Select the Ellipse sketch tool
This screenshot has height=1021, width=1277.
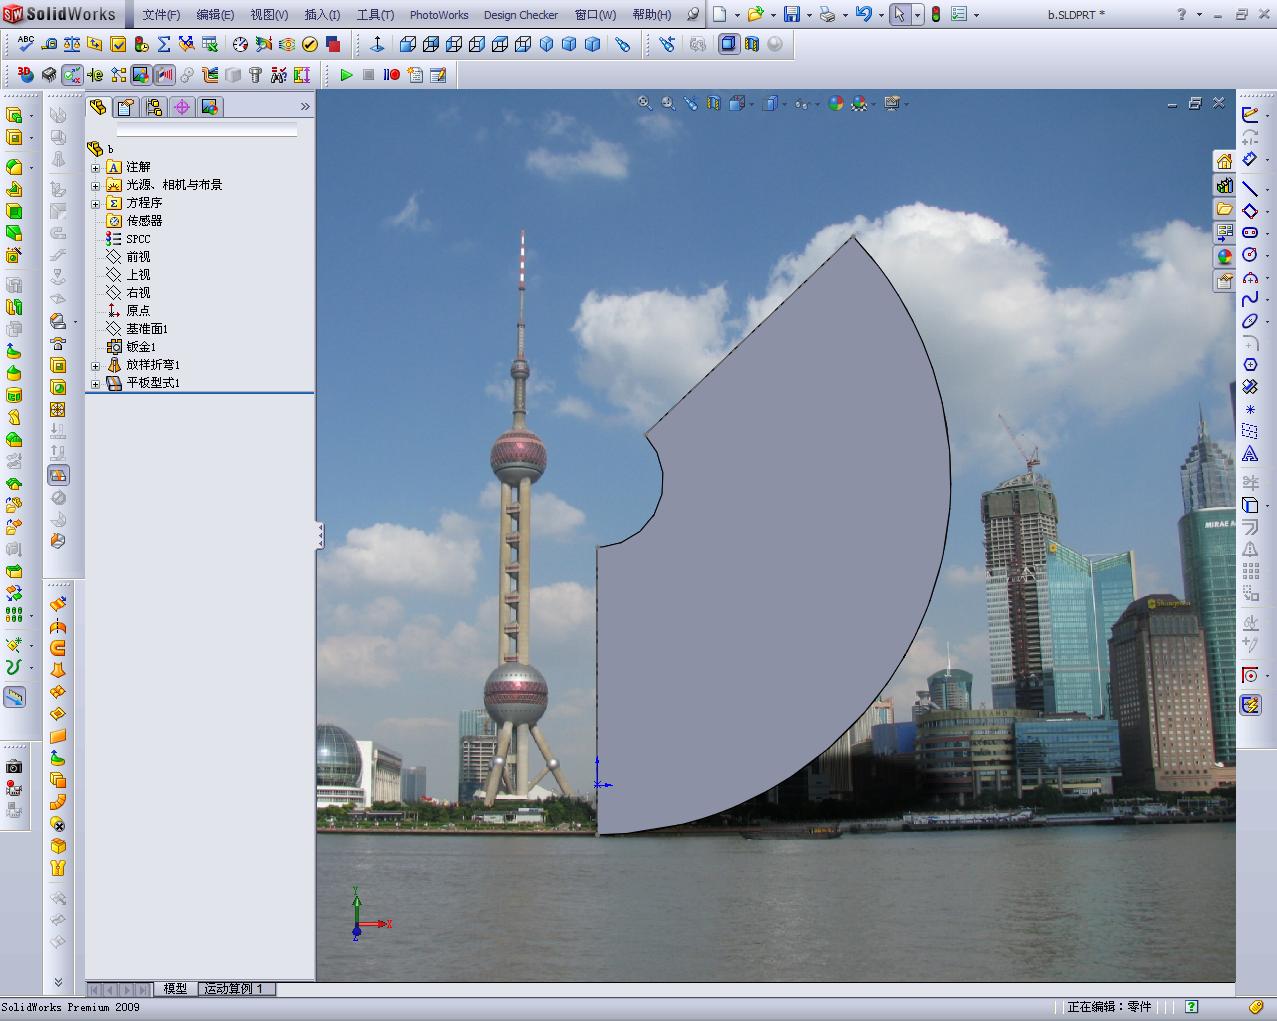(1250, 321)
